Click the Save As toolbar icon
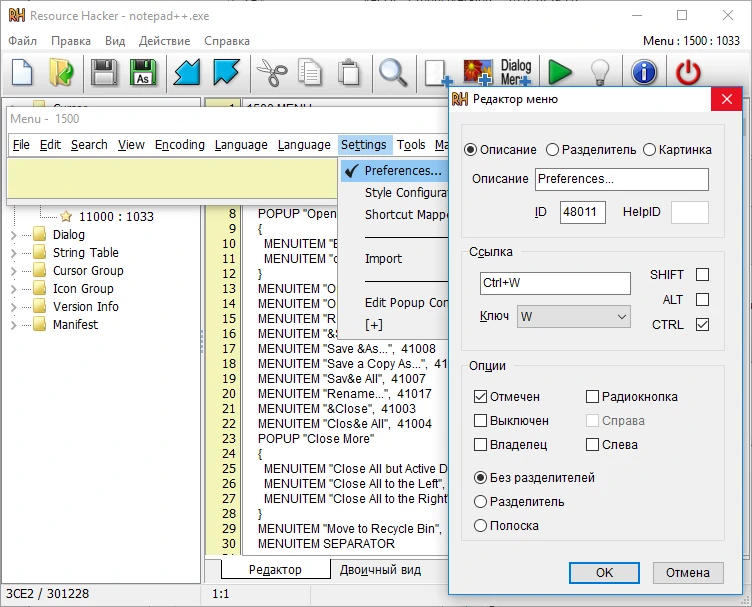752x607 pixels. tap(143, 73)
